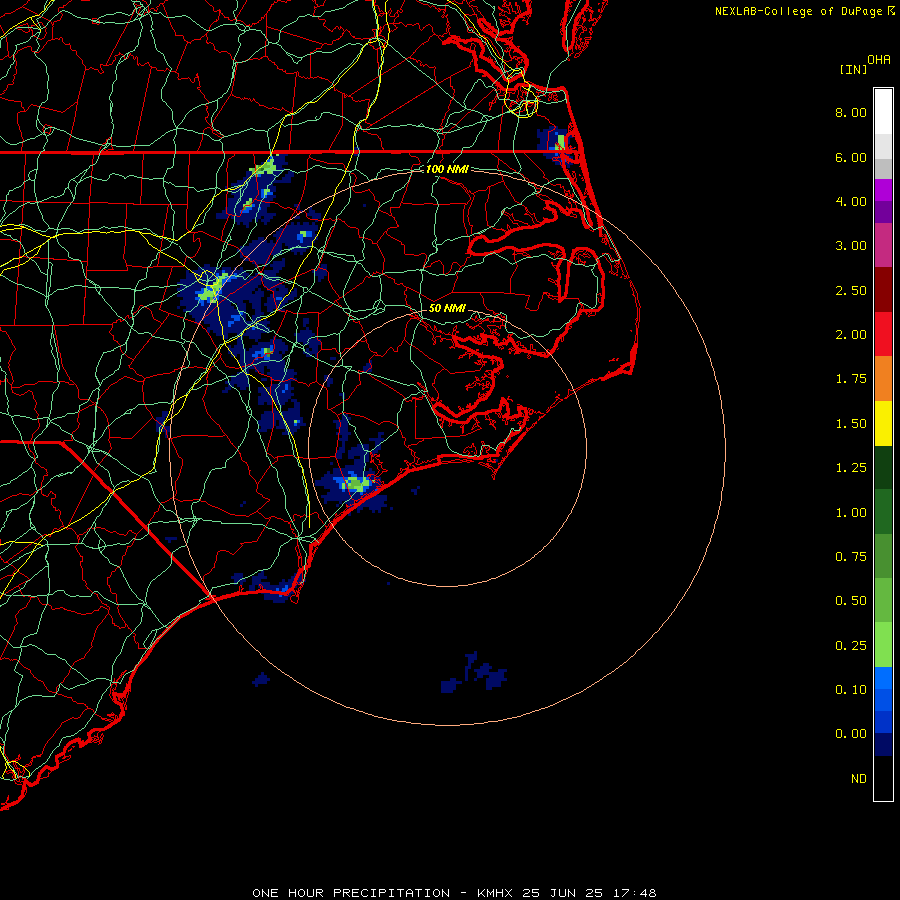This screenshot has height=900, width=900.
Task: Click the [IN] units label
Action: (x=853, y=69)
